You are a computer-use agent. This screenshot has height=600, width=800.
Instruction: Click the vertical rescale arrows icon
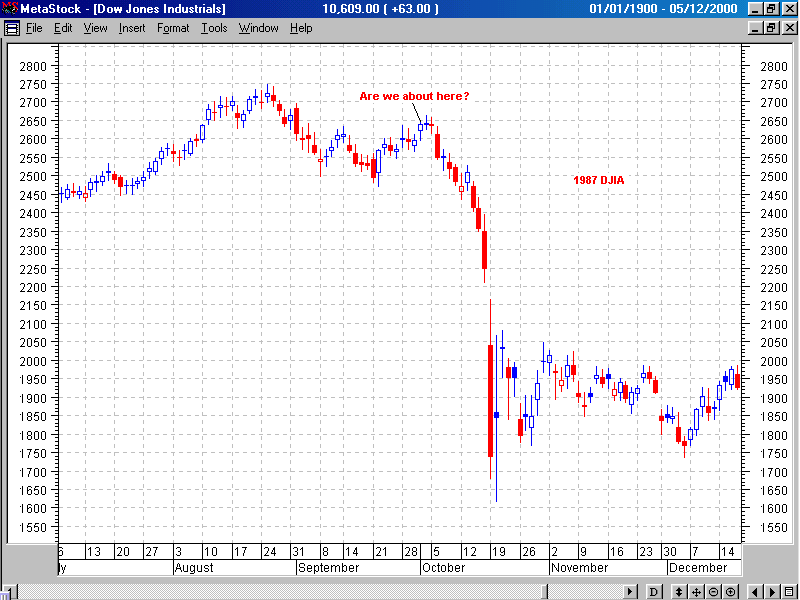pos(679,592)
